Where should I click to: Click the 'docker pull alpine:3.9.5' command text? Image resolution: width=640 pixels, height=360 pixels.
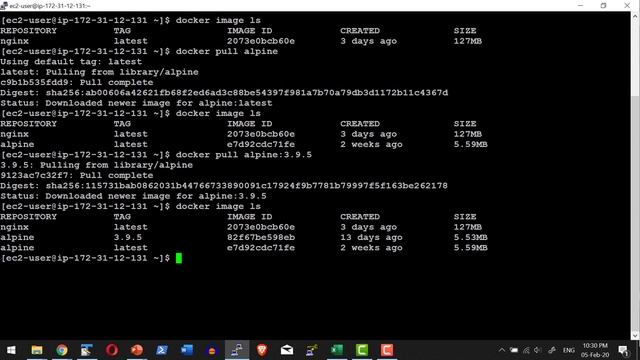(244, 155)
